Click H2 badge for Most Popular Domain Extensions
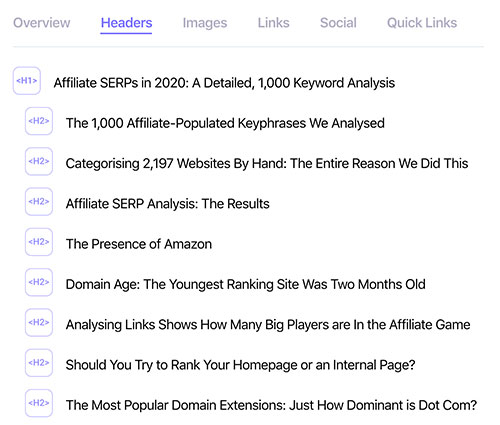Screen dimensions: 500x425 [x=39, y=403]
